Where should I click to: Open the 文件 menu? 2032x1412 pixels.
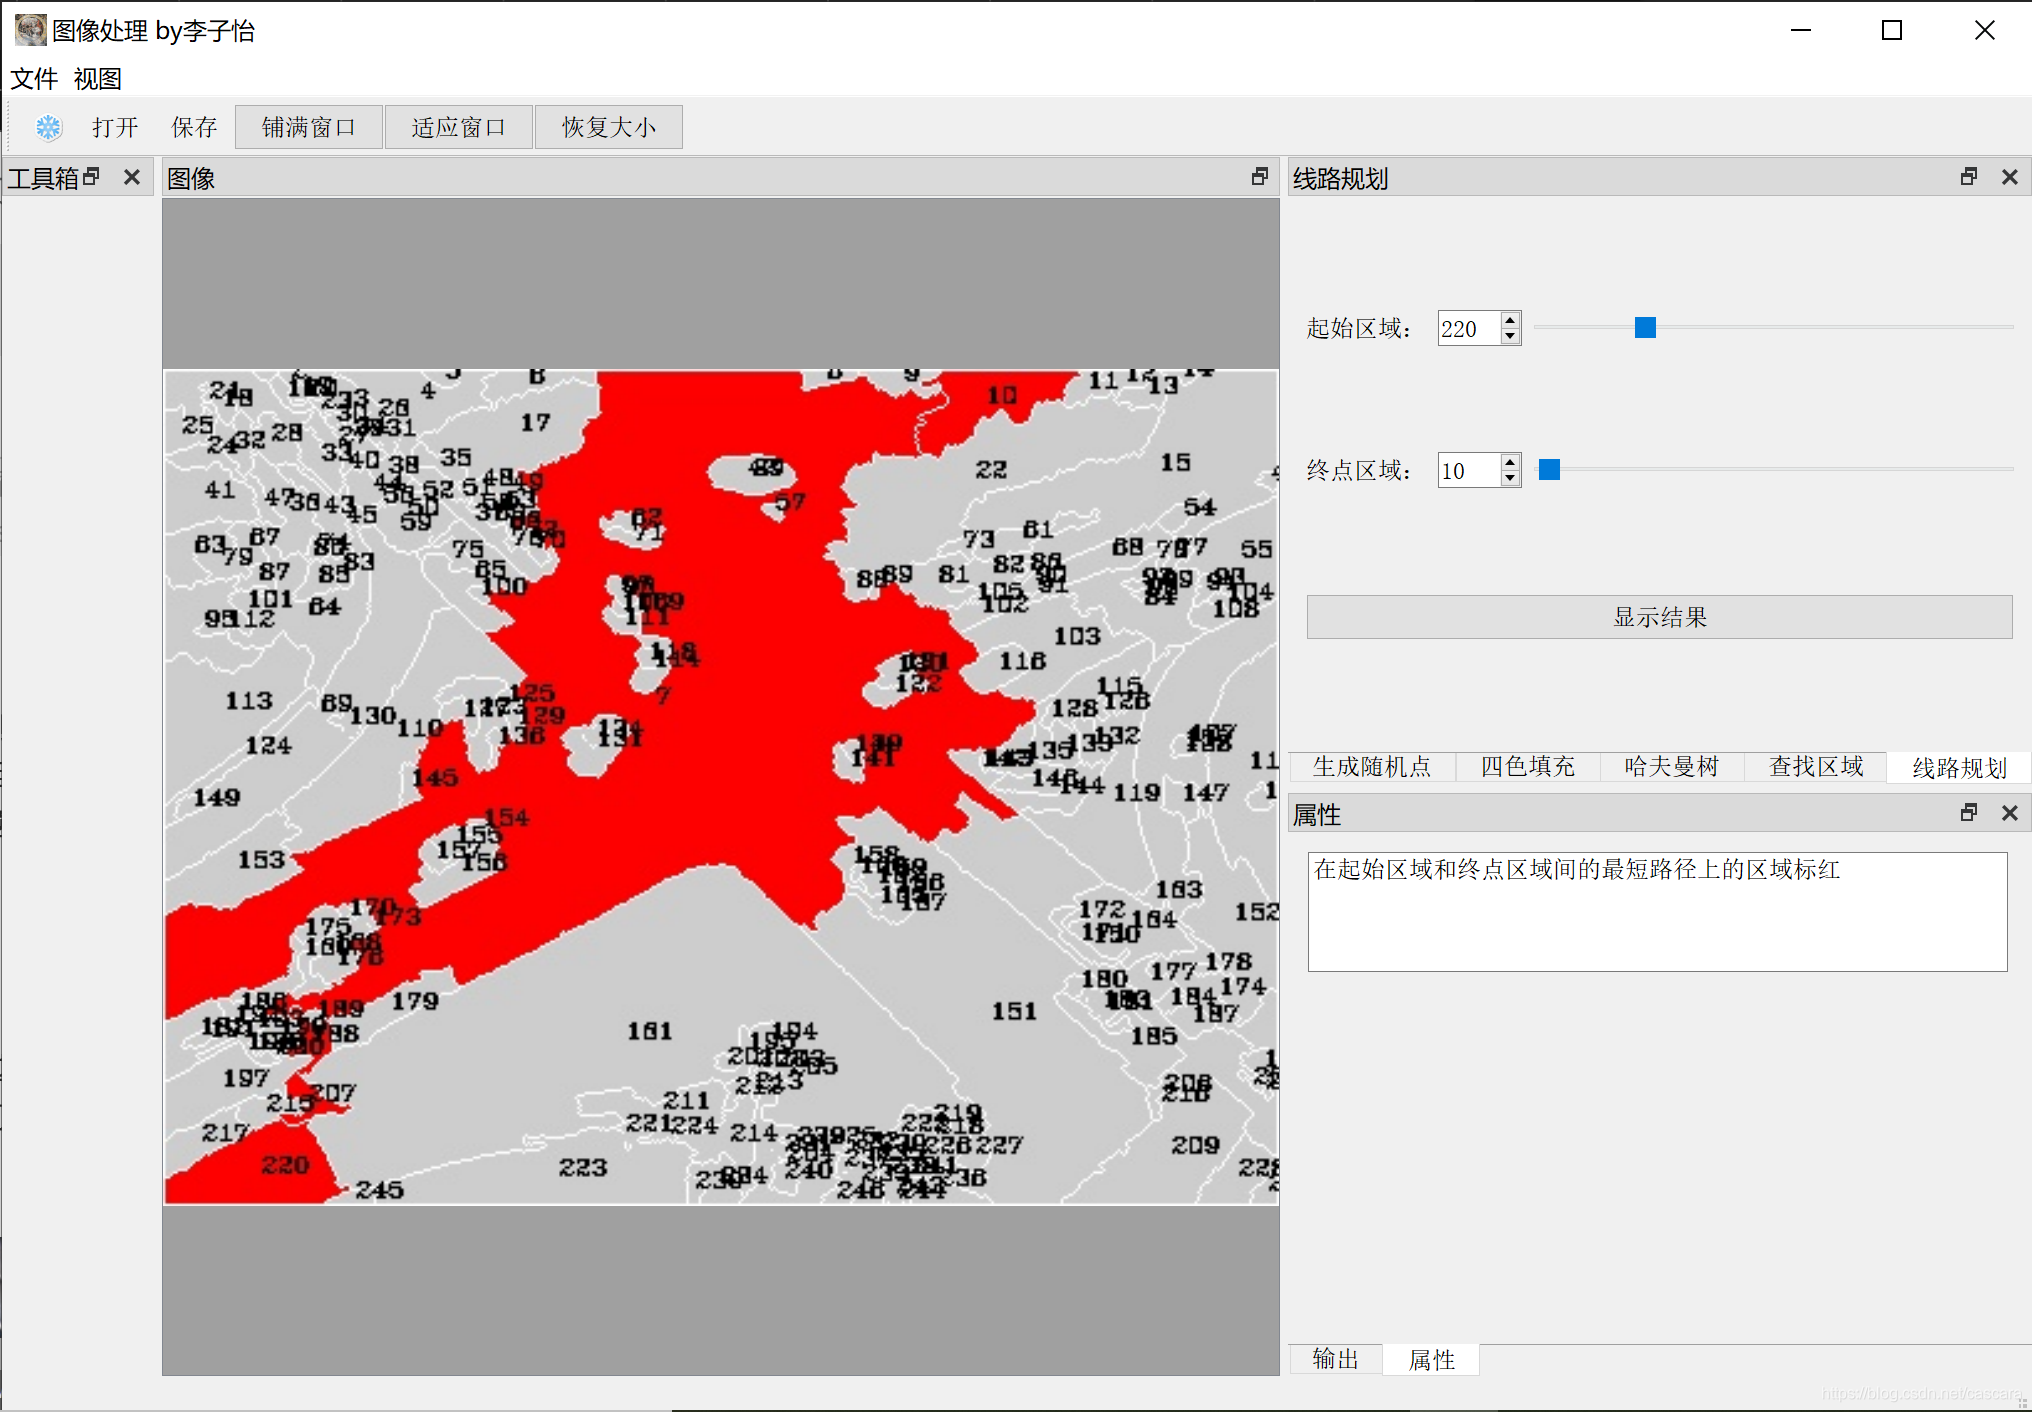tap(34, 78)
